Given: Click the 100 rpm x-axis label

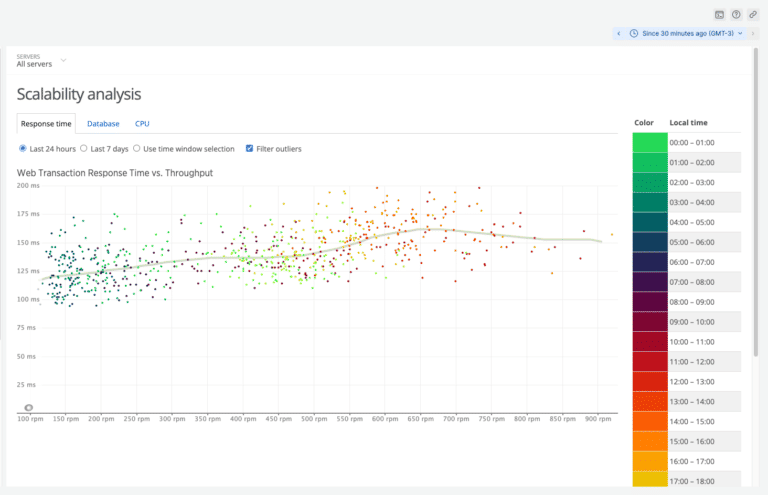Looking at the screenshot, I should pos(30,419).
